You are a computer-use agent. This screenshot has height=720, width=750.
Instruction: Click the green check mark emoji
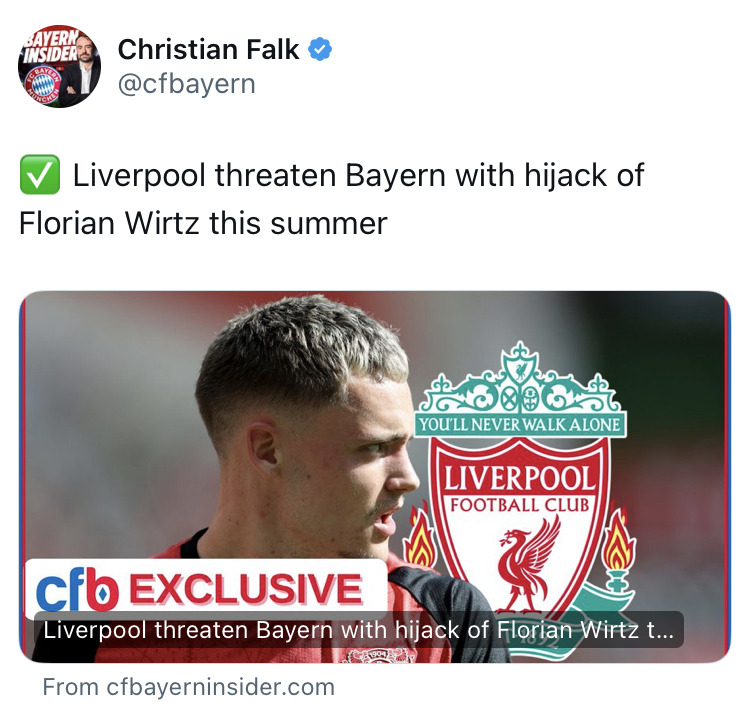pyautogui.click(x=40, y=175)
